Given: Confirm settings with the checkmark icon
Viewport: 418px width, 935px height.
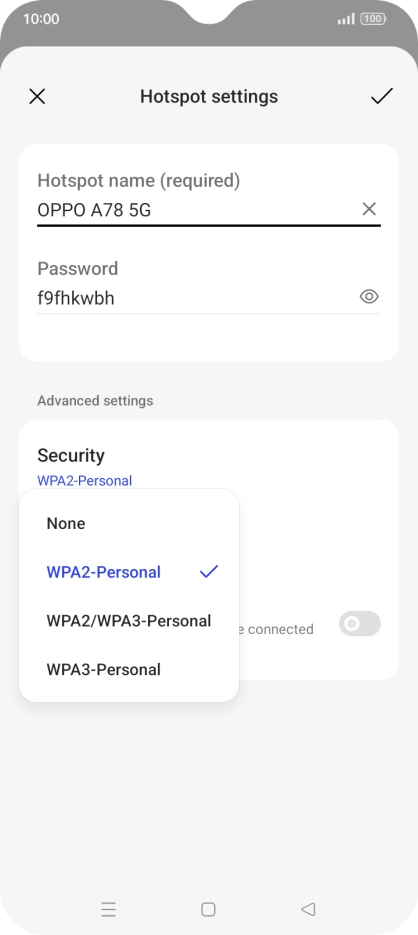Looking at the screenshot, I should click(x=382, y=96).
